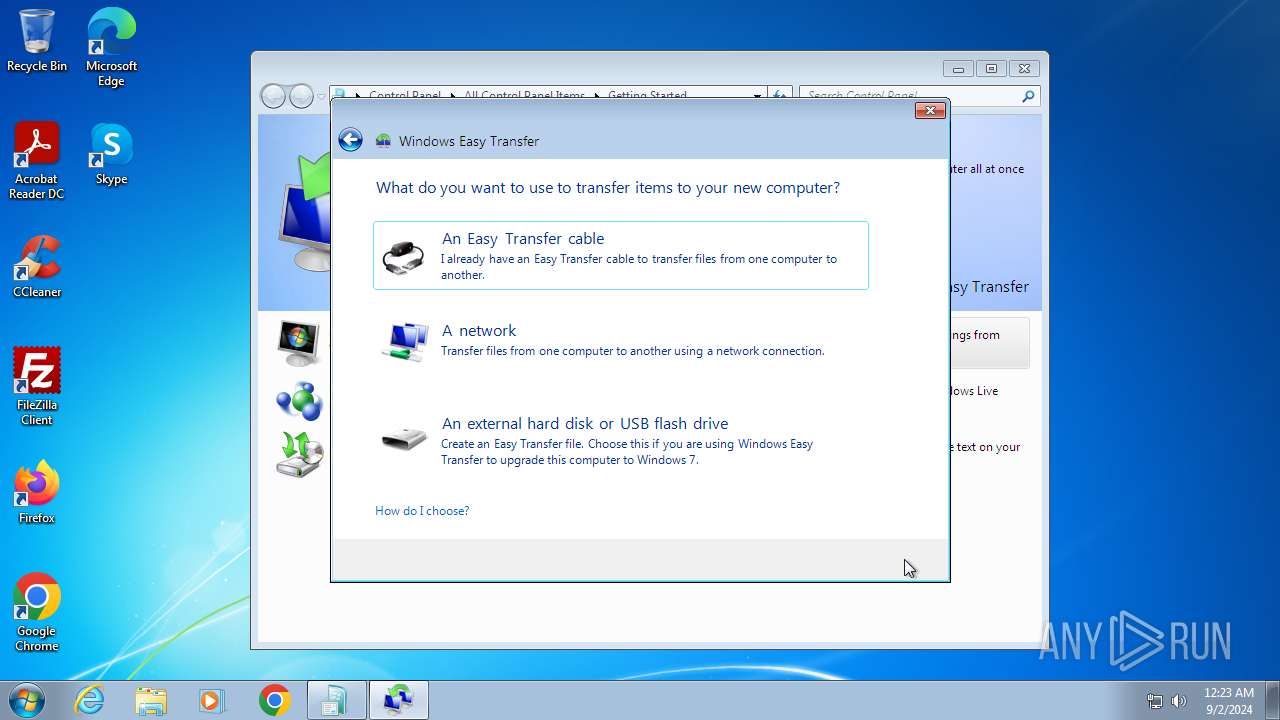Open FileZilla Client desktop shortcut
The image size is (1280, 720).
coord(37,387)
